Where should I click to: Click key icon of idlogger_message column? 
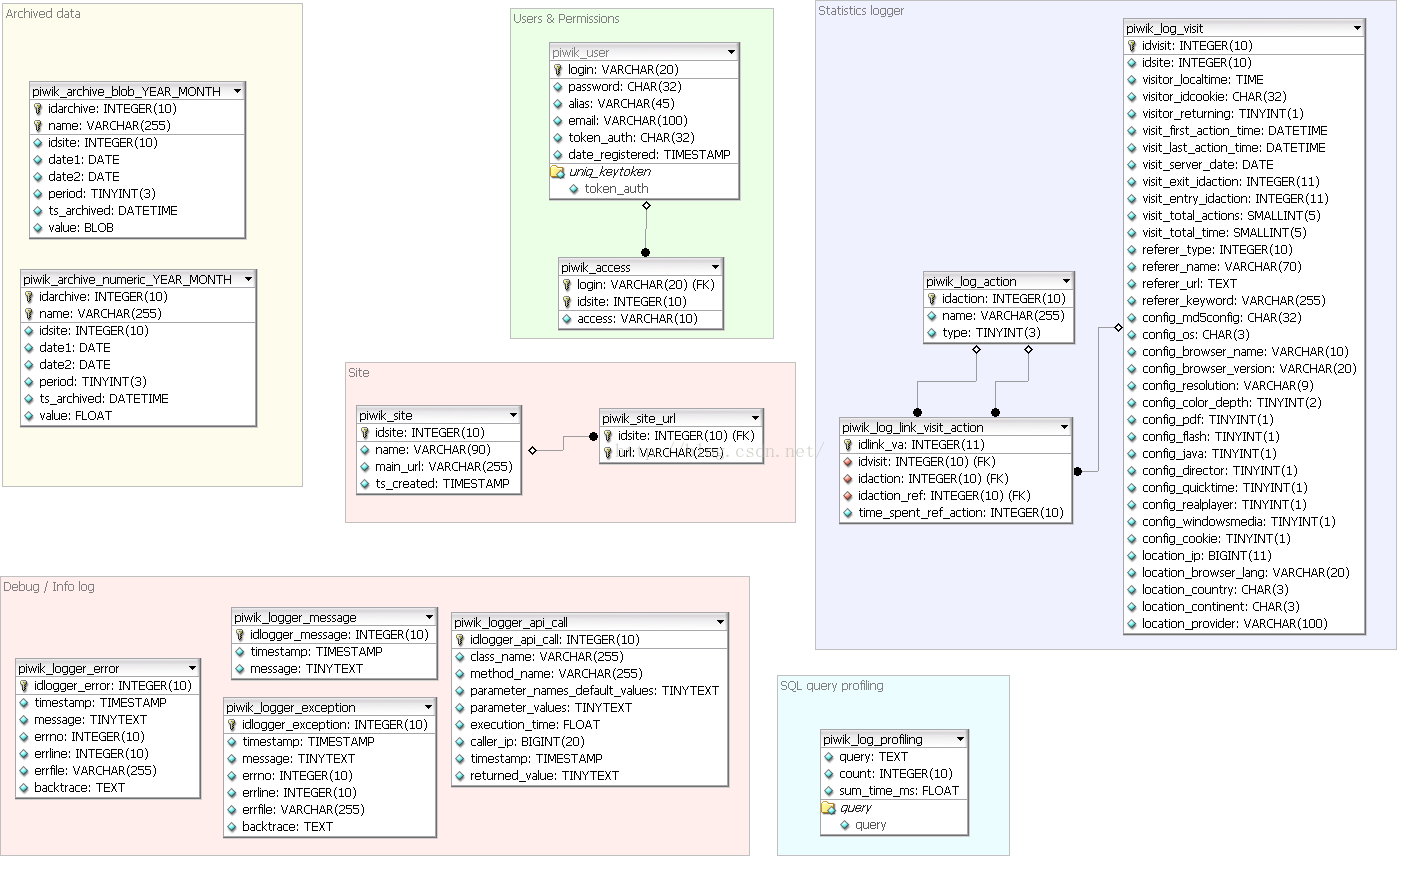click(240, 635)
